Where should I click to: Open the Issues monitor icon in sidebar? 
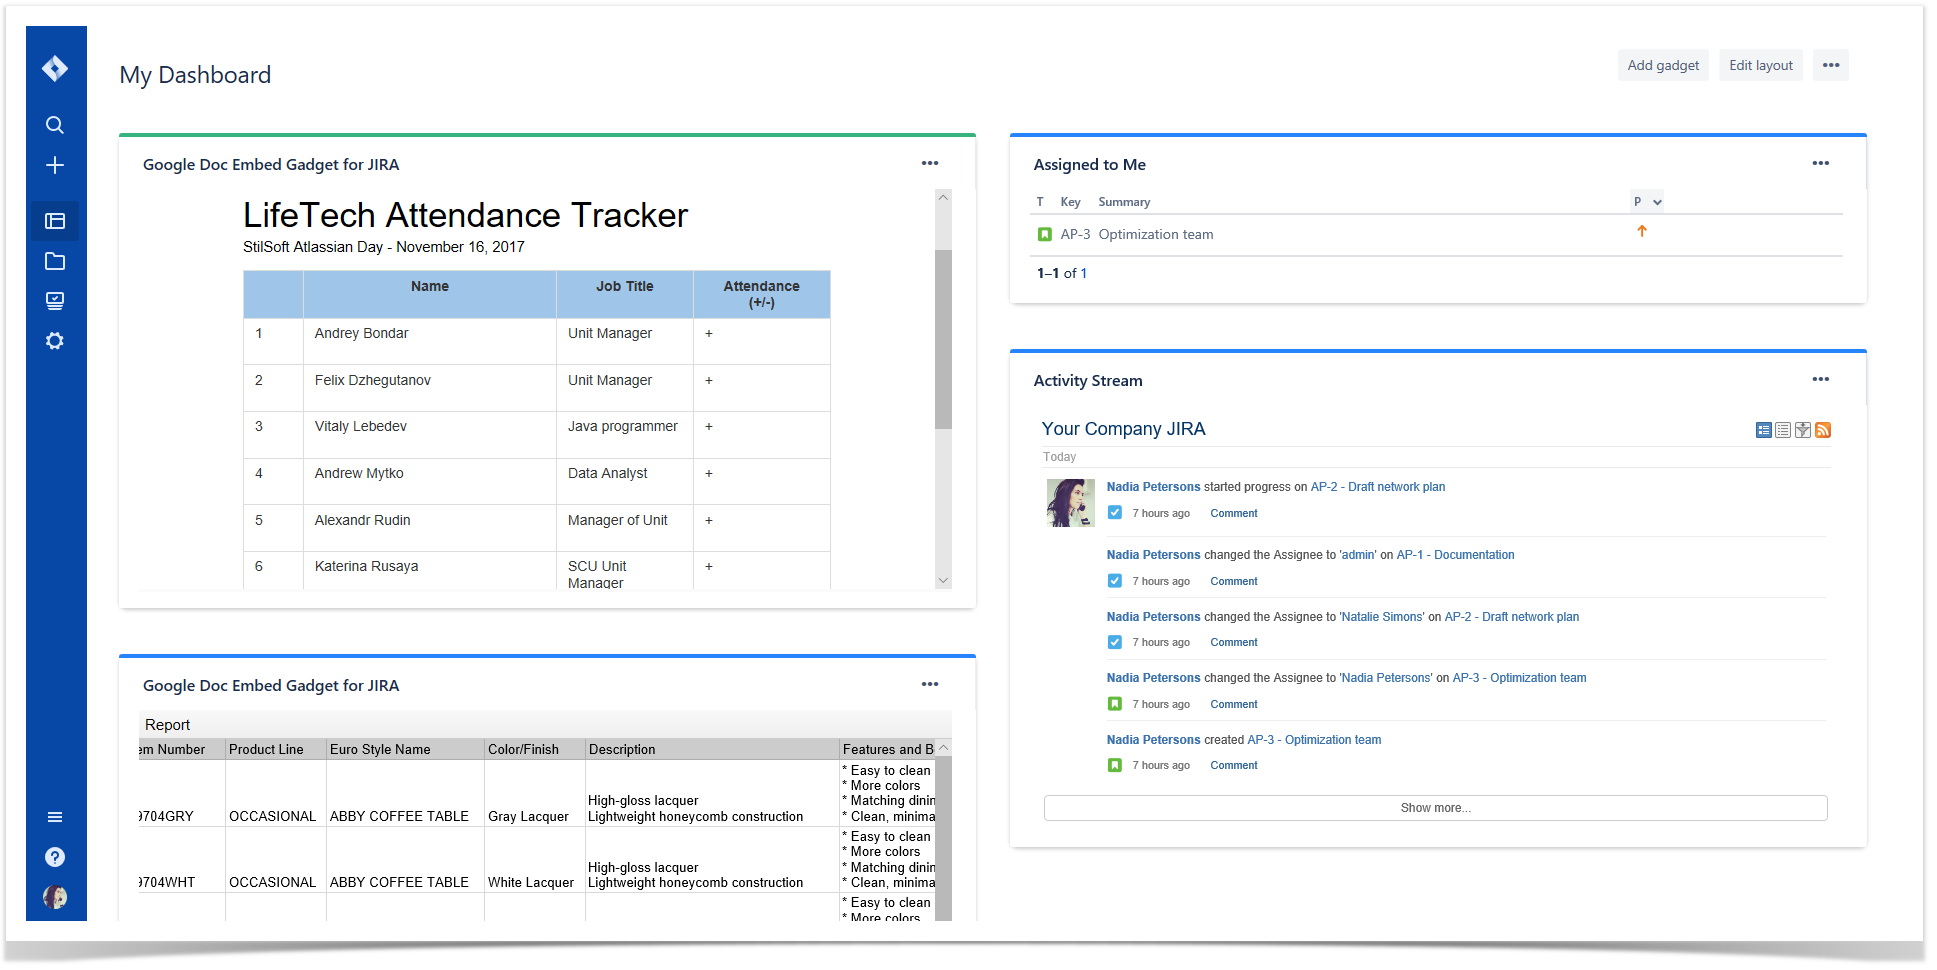pyautogui.click(x=55, y=301)
